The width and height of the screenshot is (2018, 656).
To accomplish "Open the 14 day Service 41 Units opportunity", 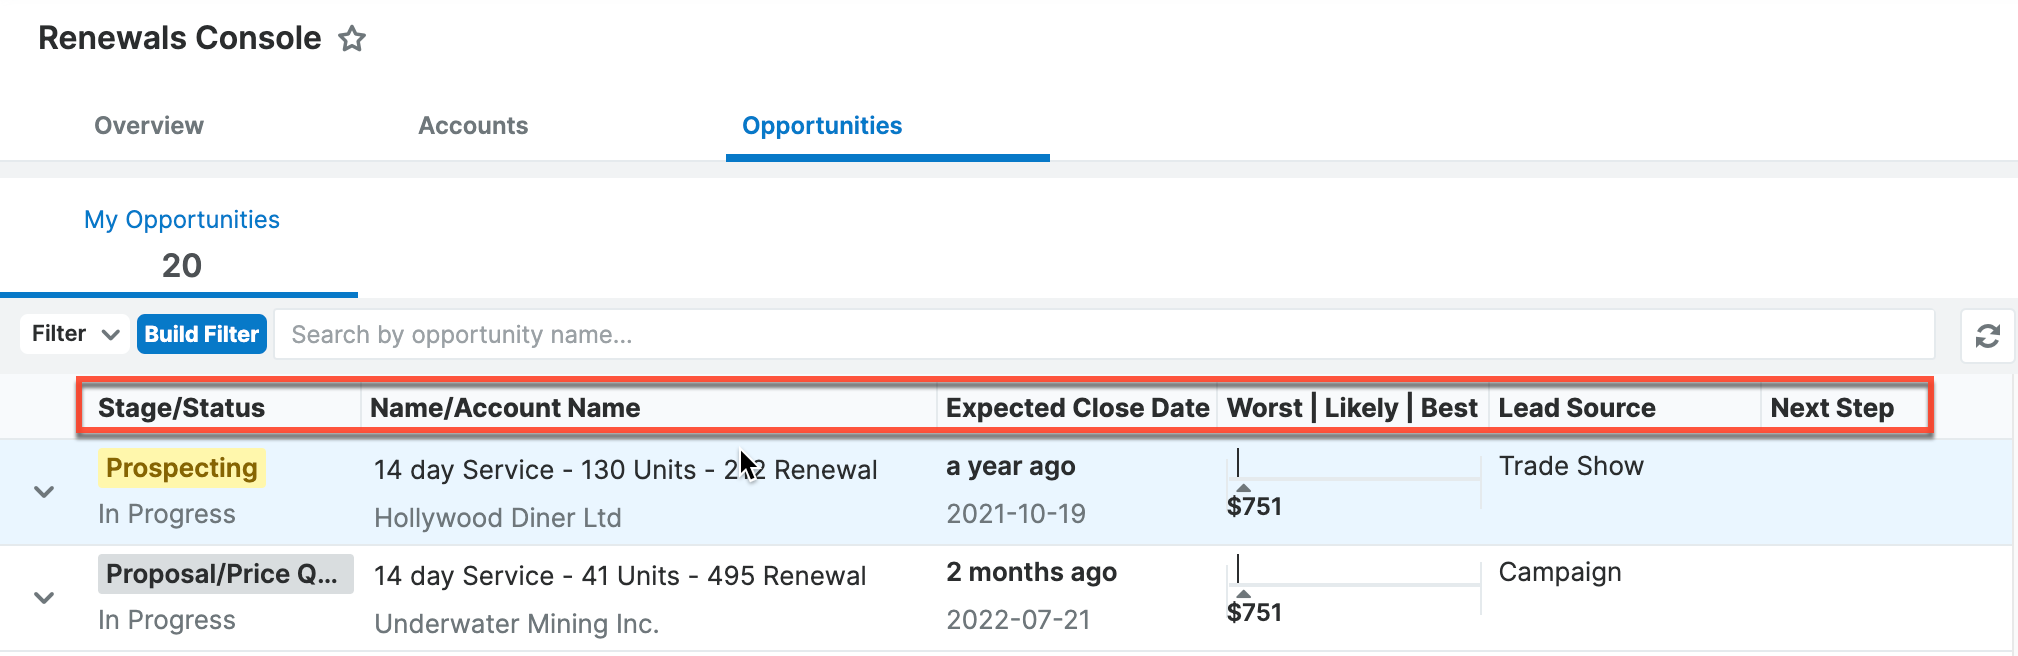I will point(620,576).
